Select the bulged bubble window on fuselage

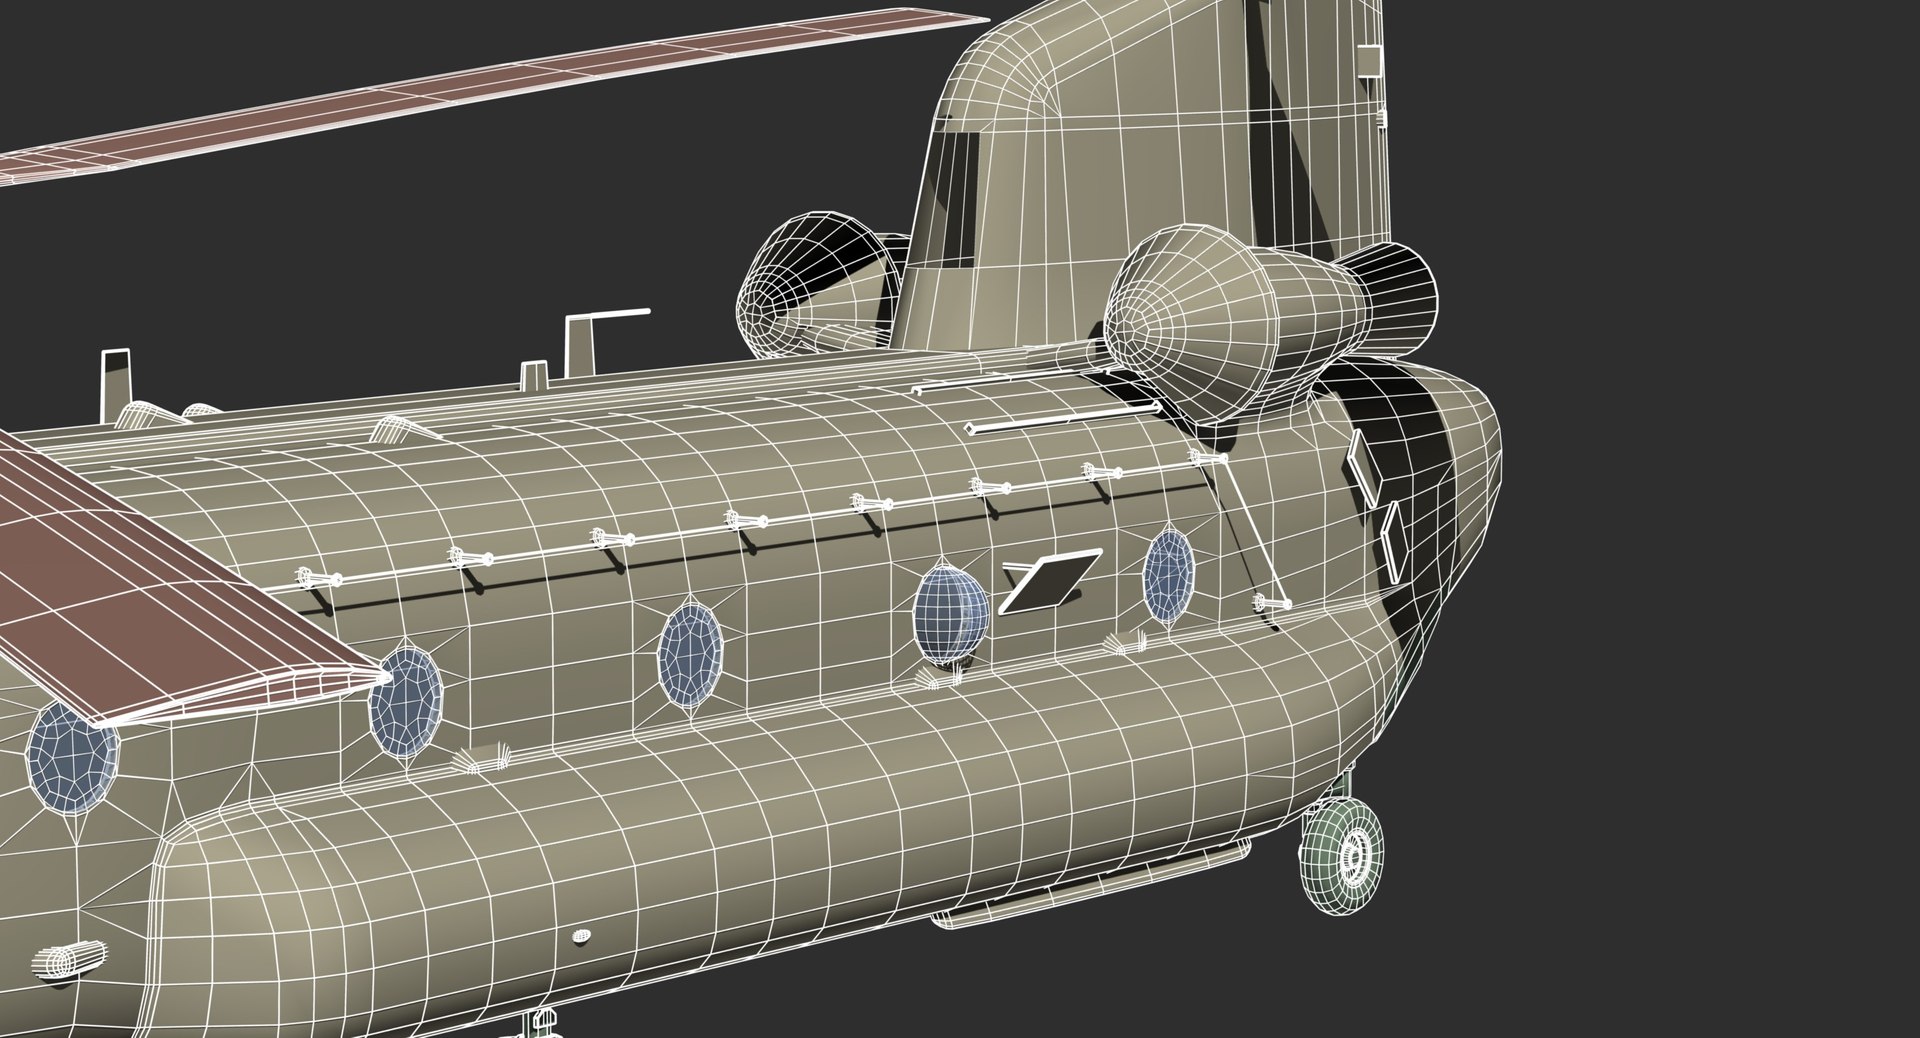pos(950,616)
